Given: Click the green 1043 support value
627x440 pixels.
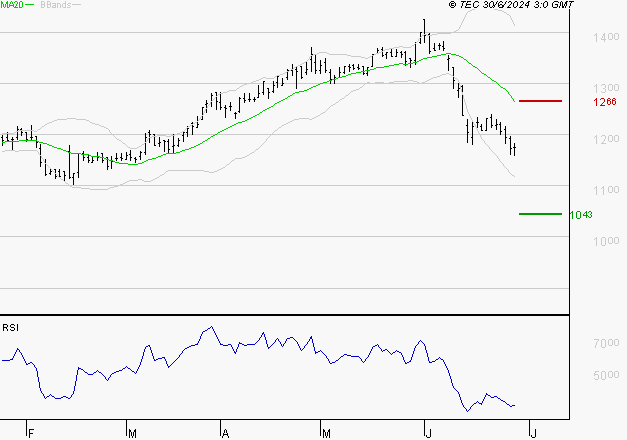Looking at the screenshot, I should 581,215.
